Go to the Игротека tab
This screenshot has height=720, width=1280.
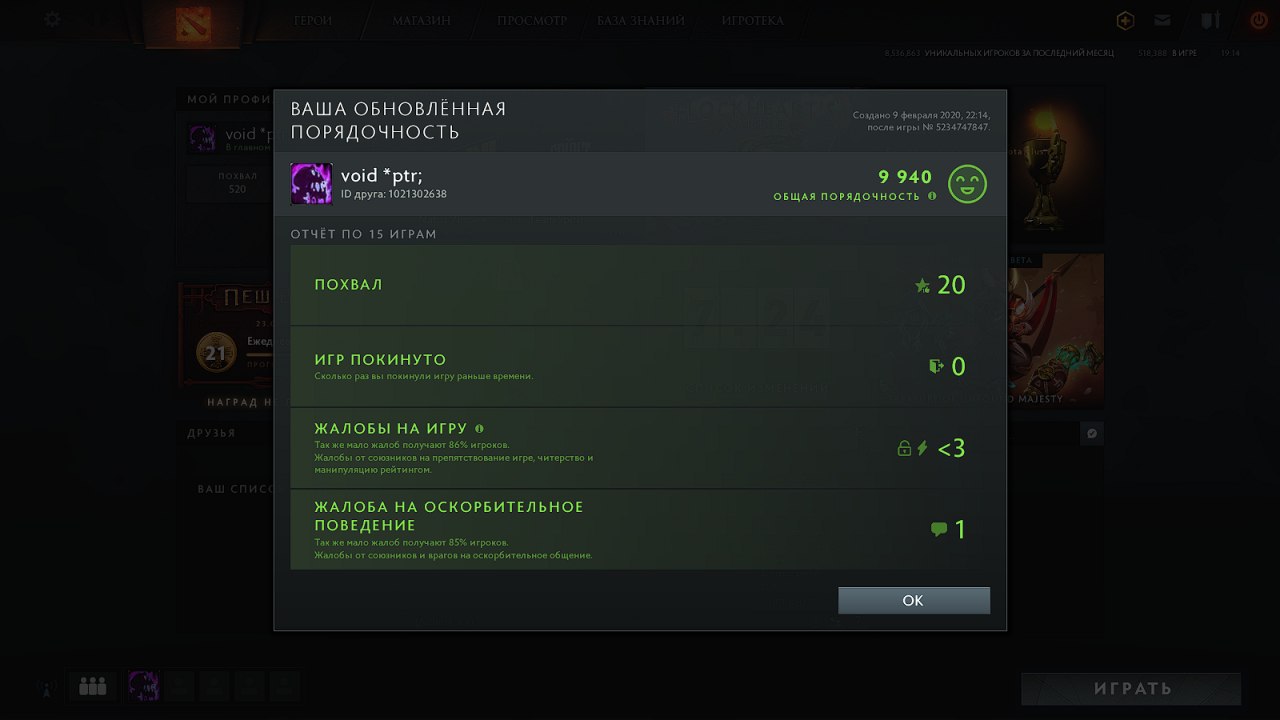752,20
